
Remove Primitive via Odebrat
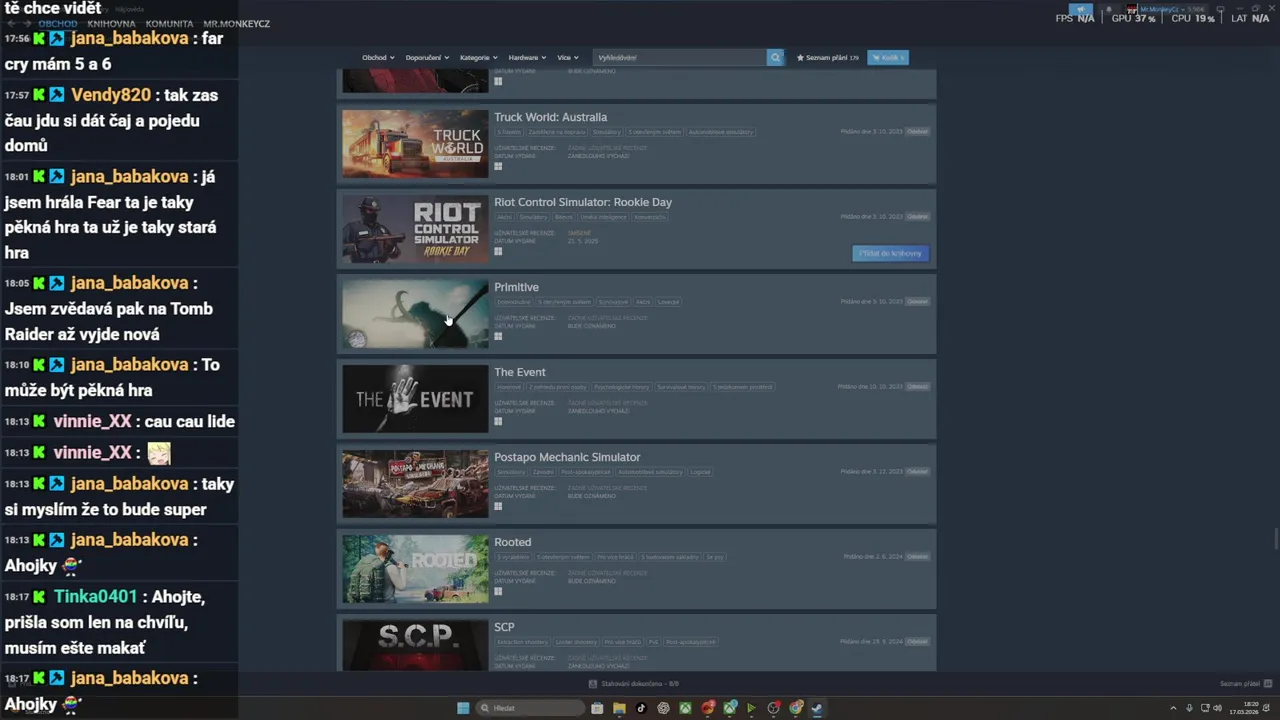[917, 301]
